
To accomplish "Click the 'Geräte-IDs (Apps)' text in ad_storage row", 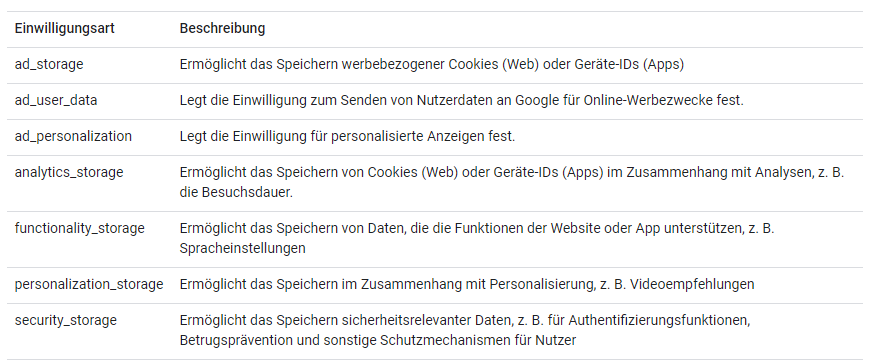I will pos(629,64).
